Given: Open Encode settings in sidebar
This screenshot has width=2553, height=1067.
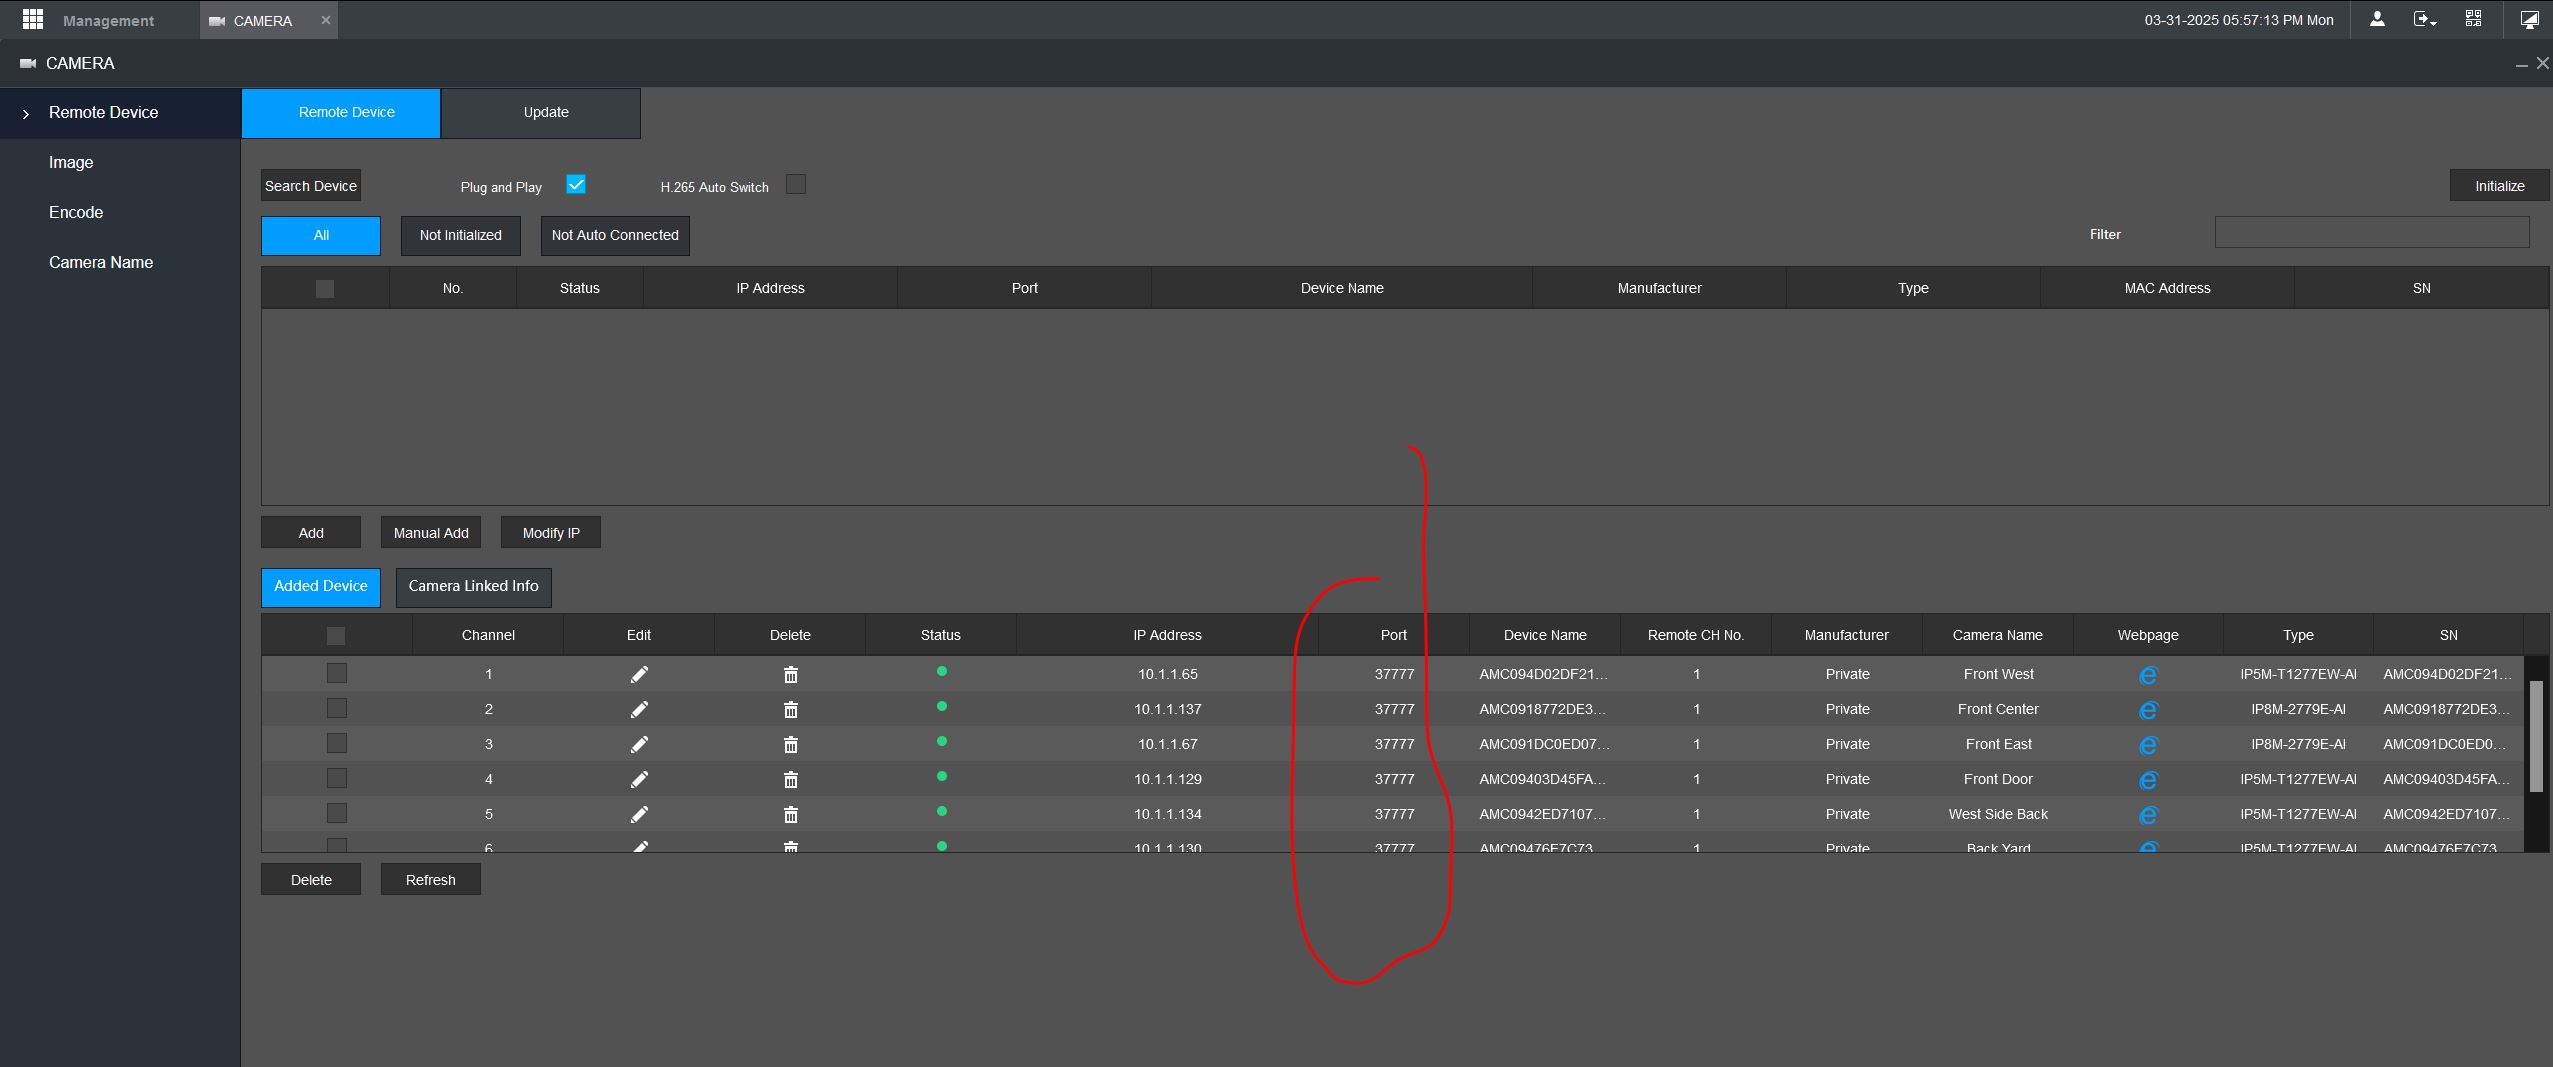Looking at the screenshot, I should coord(76,212).
